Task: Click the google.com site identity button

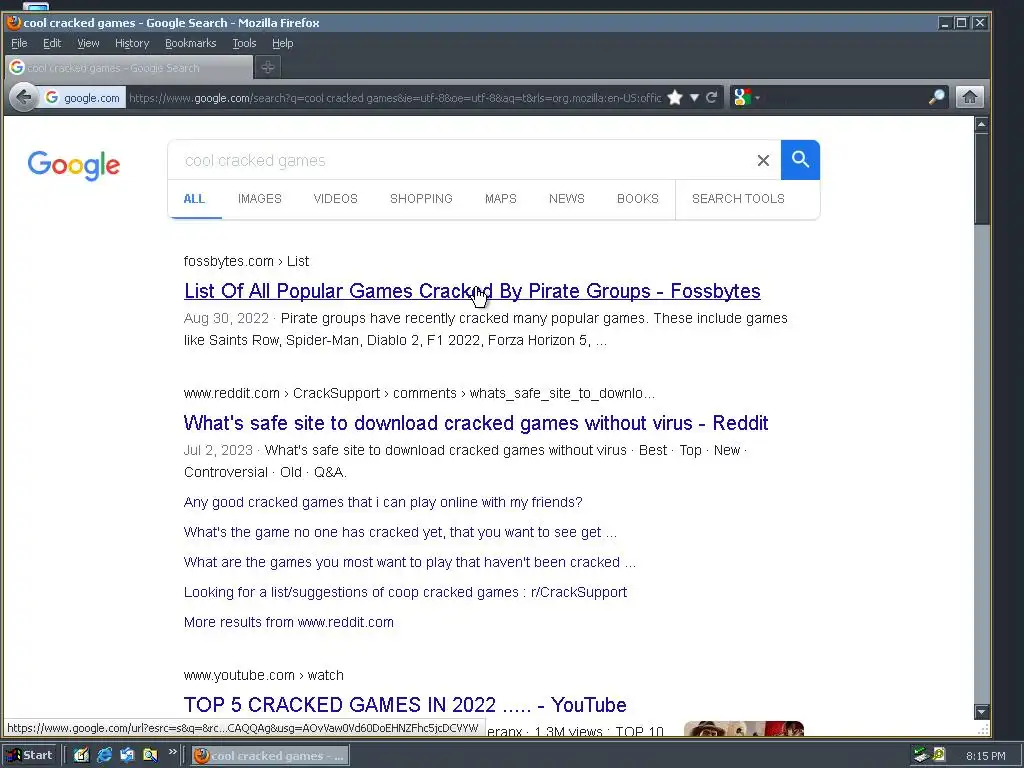Action: [82, 98]
